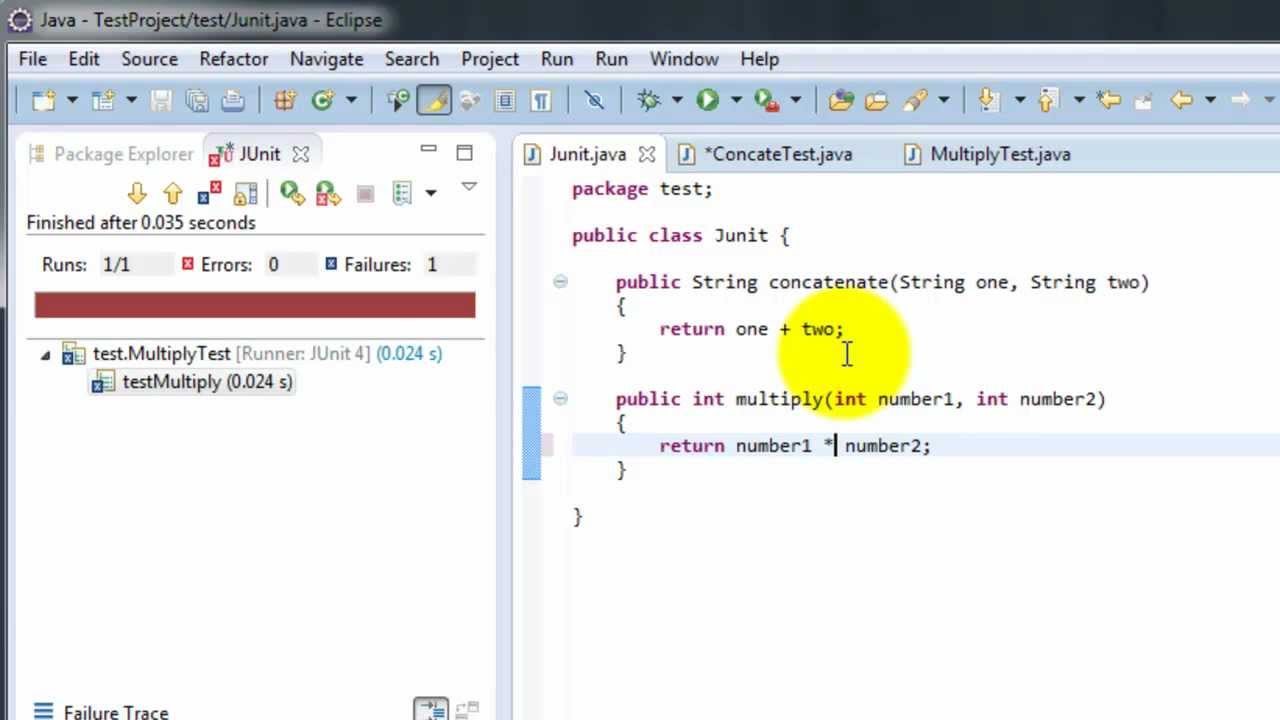Toggle Block Selection mode icon
The height and width of the screenshot is (720, 1280).
tap(505, 100)
